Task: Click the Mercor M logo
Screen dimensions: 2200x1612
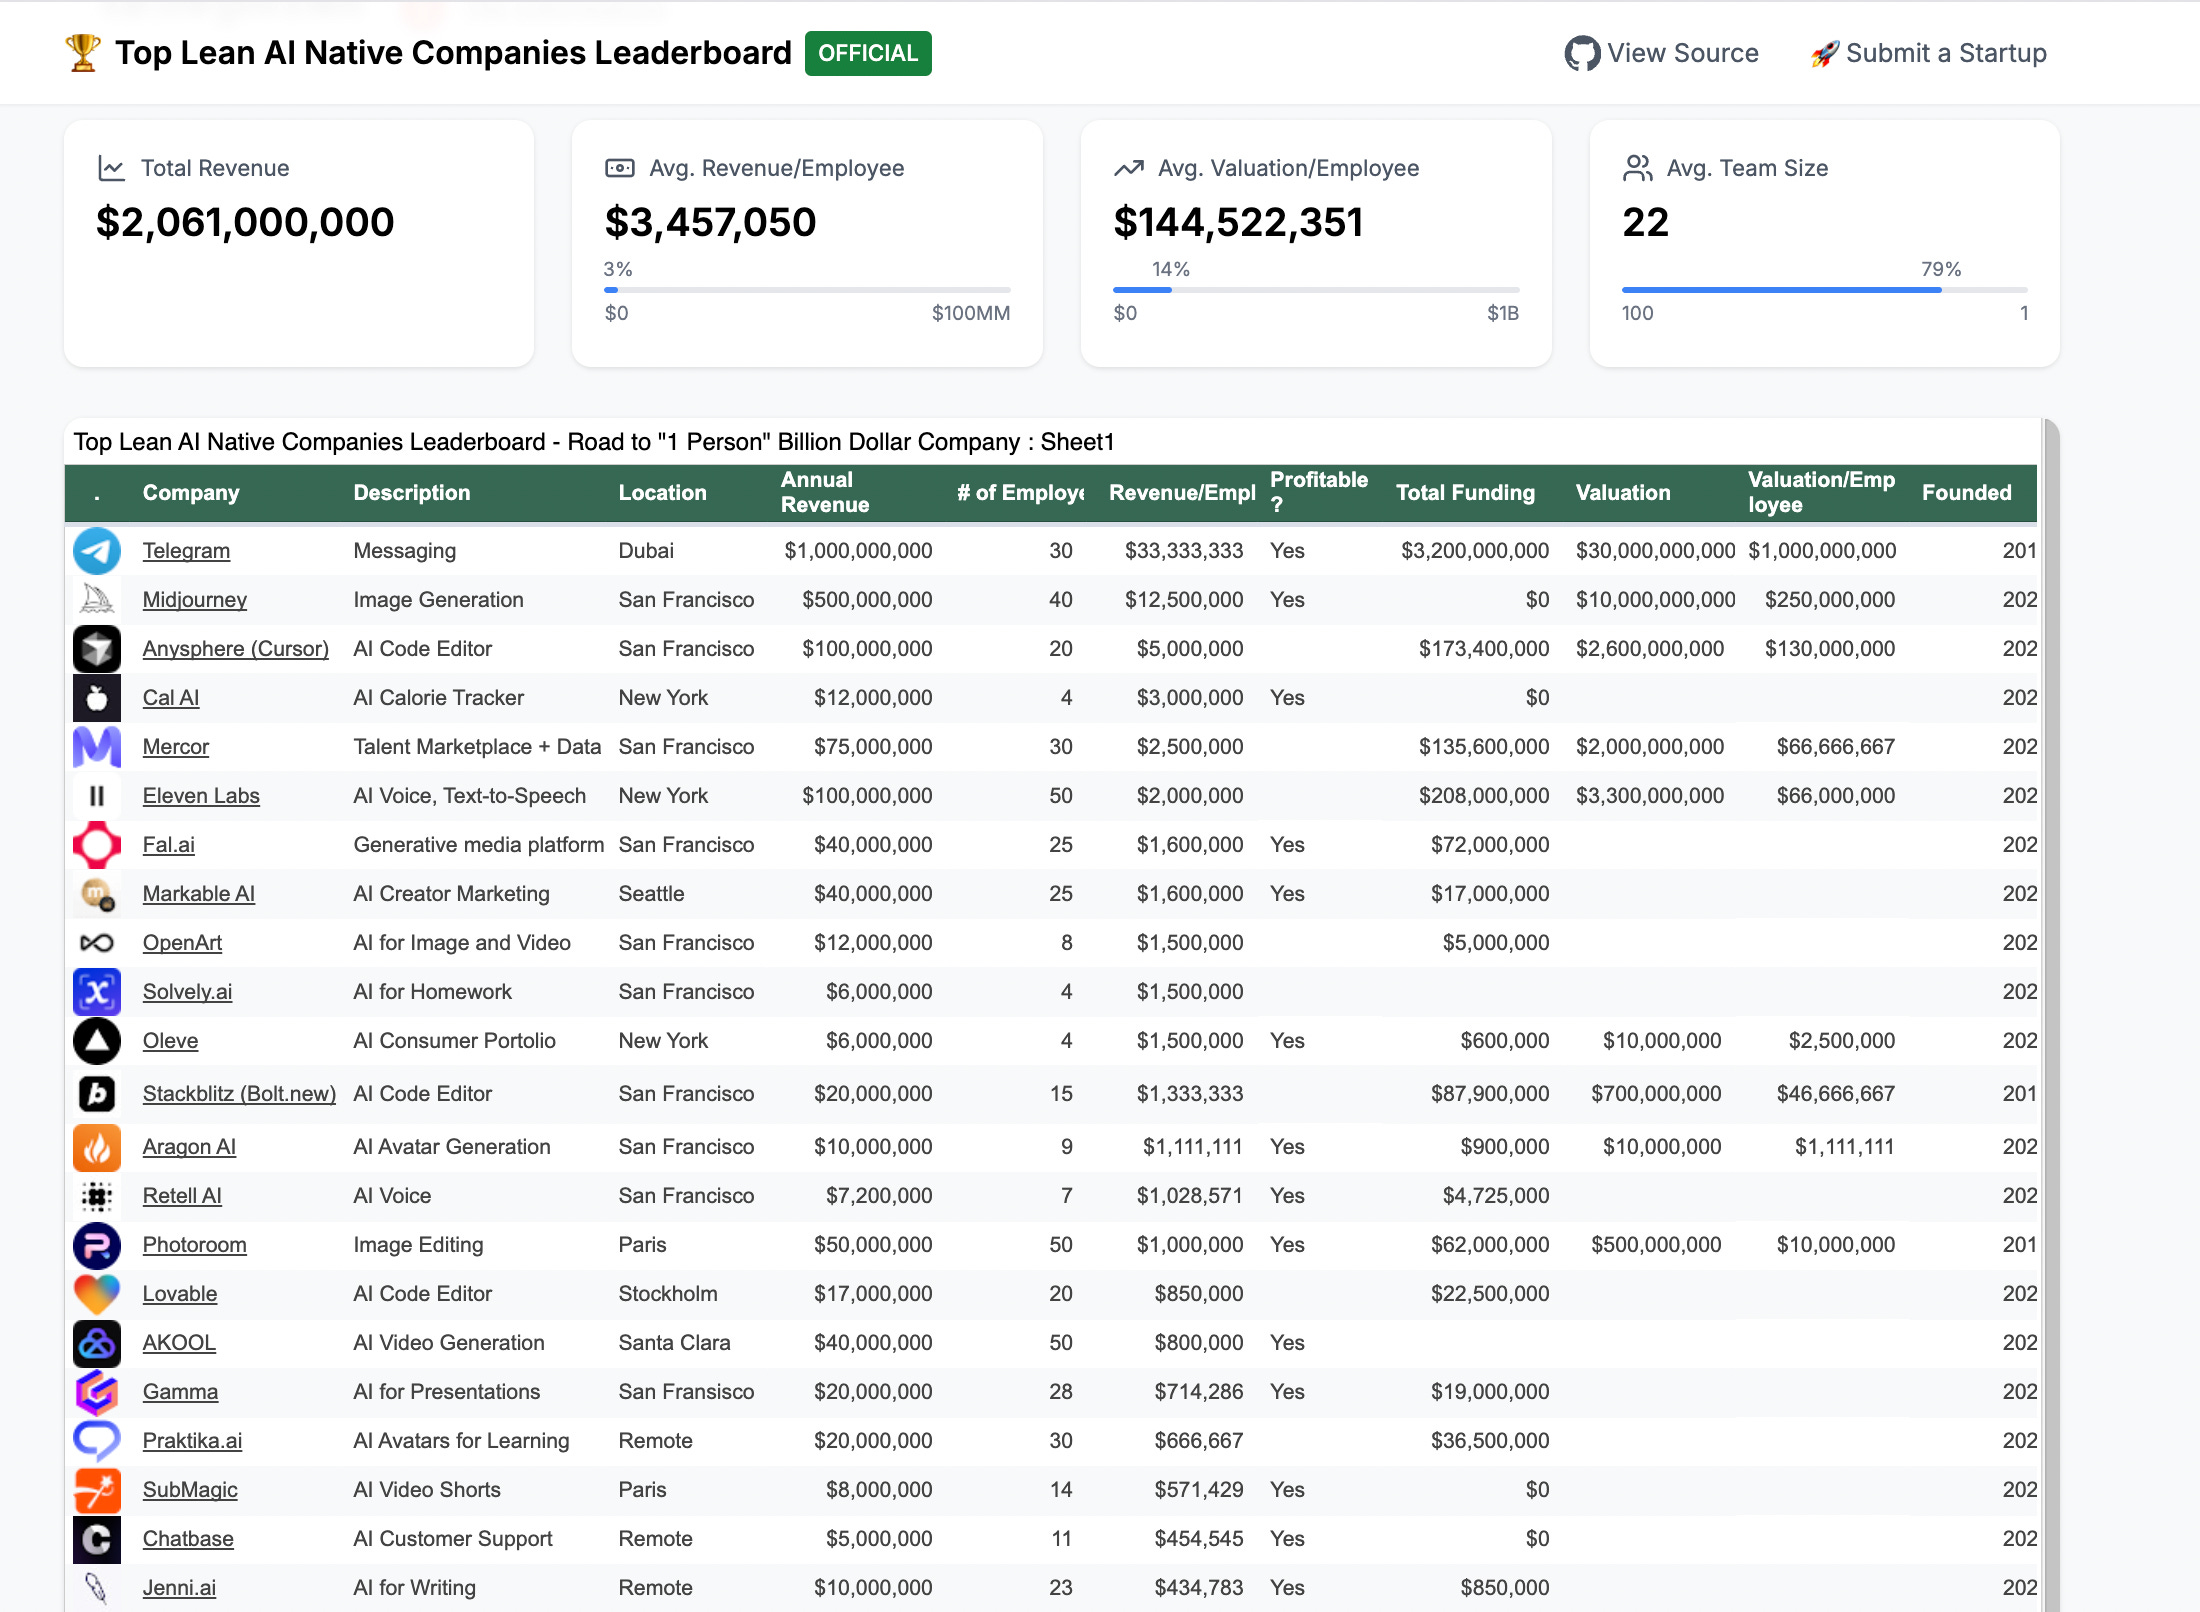Action: point(97,747)
